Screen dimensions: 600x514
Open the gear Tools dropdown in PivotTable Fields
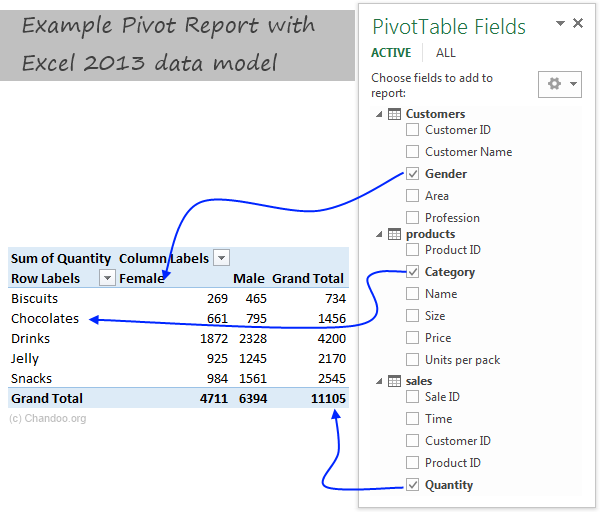[559, 85]
